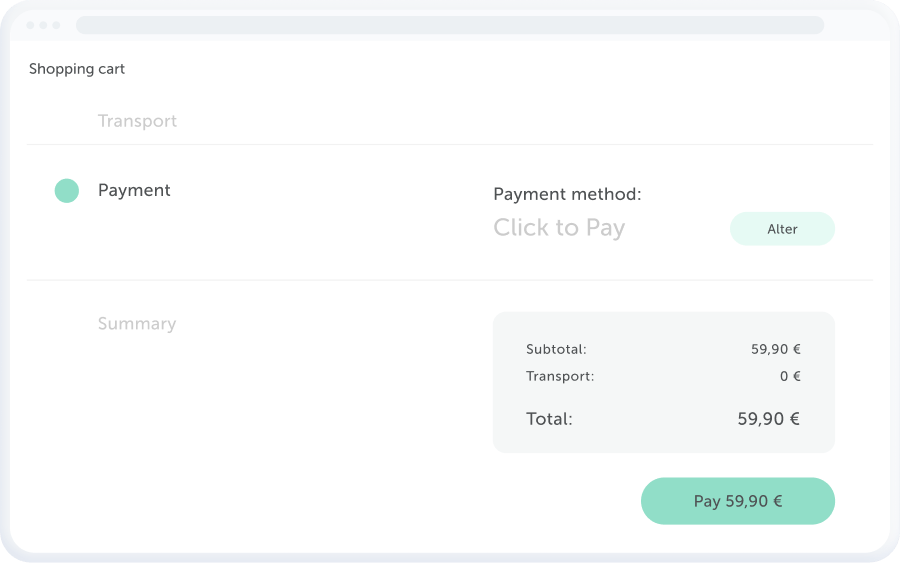Click the Total label in summary box

click(x=549, y=419)
